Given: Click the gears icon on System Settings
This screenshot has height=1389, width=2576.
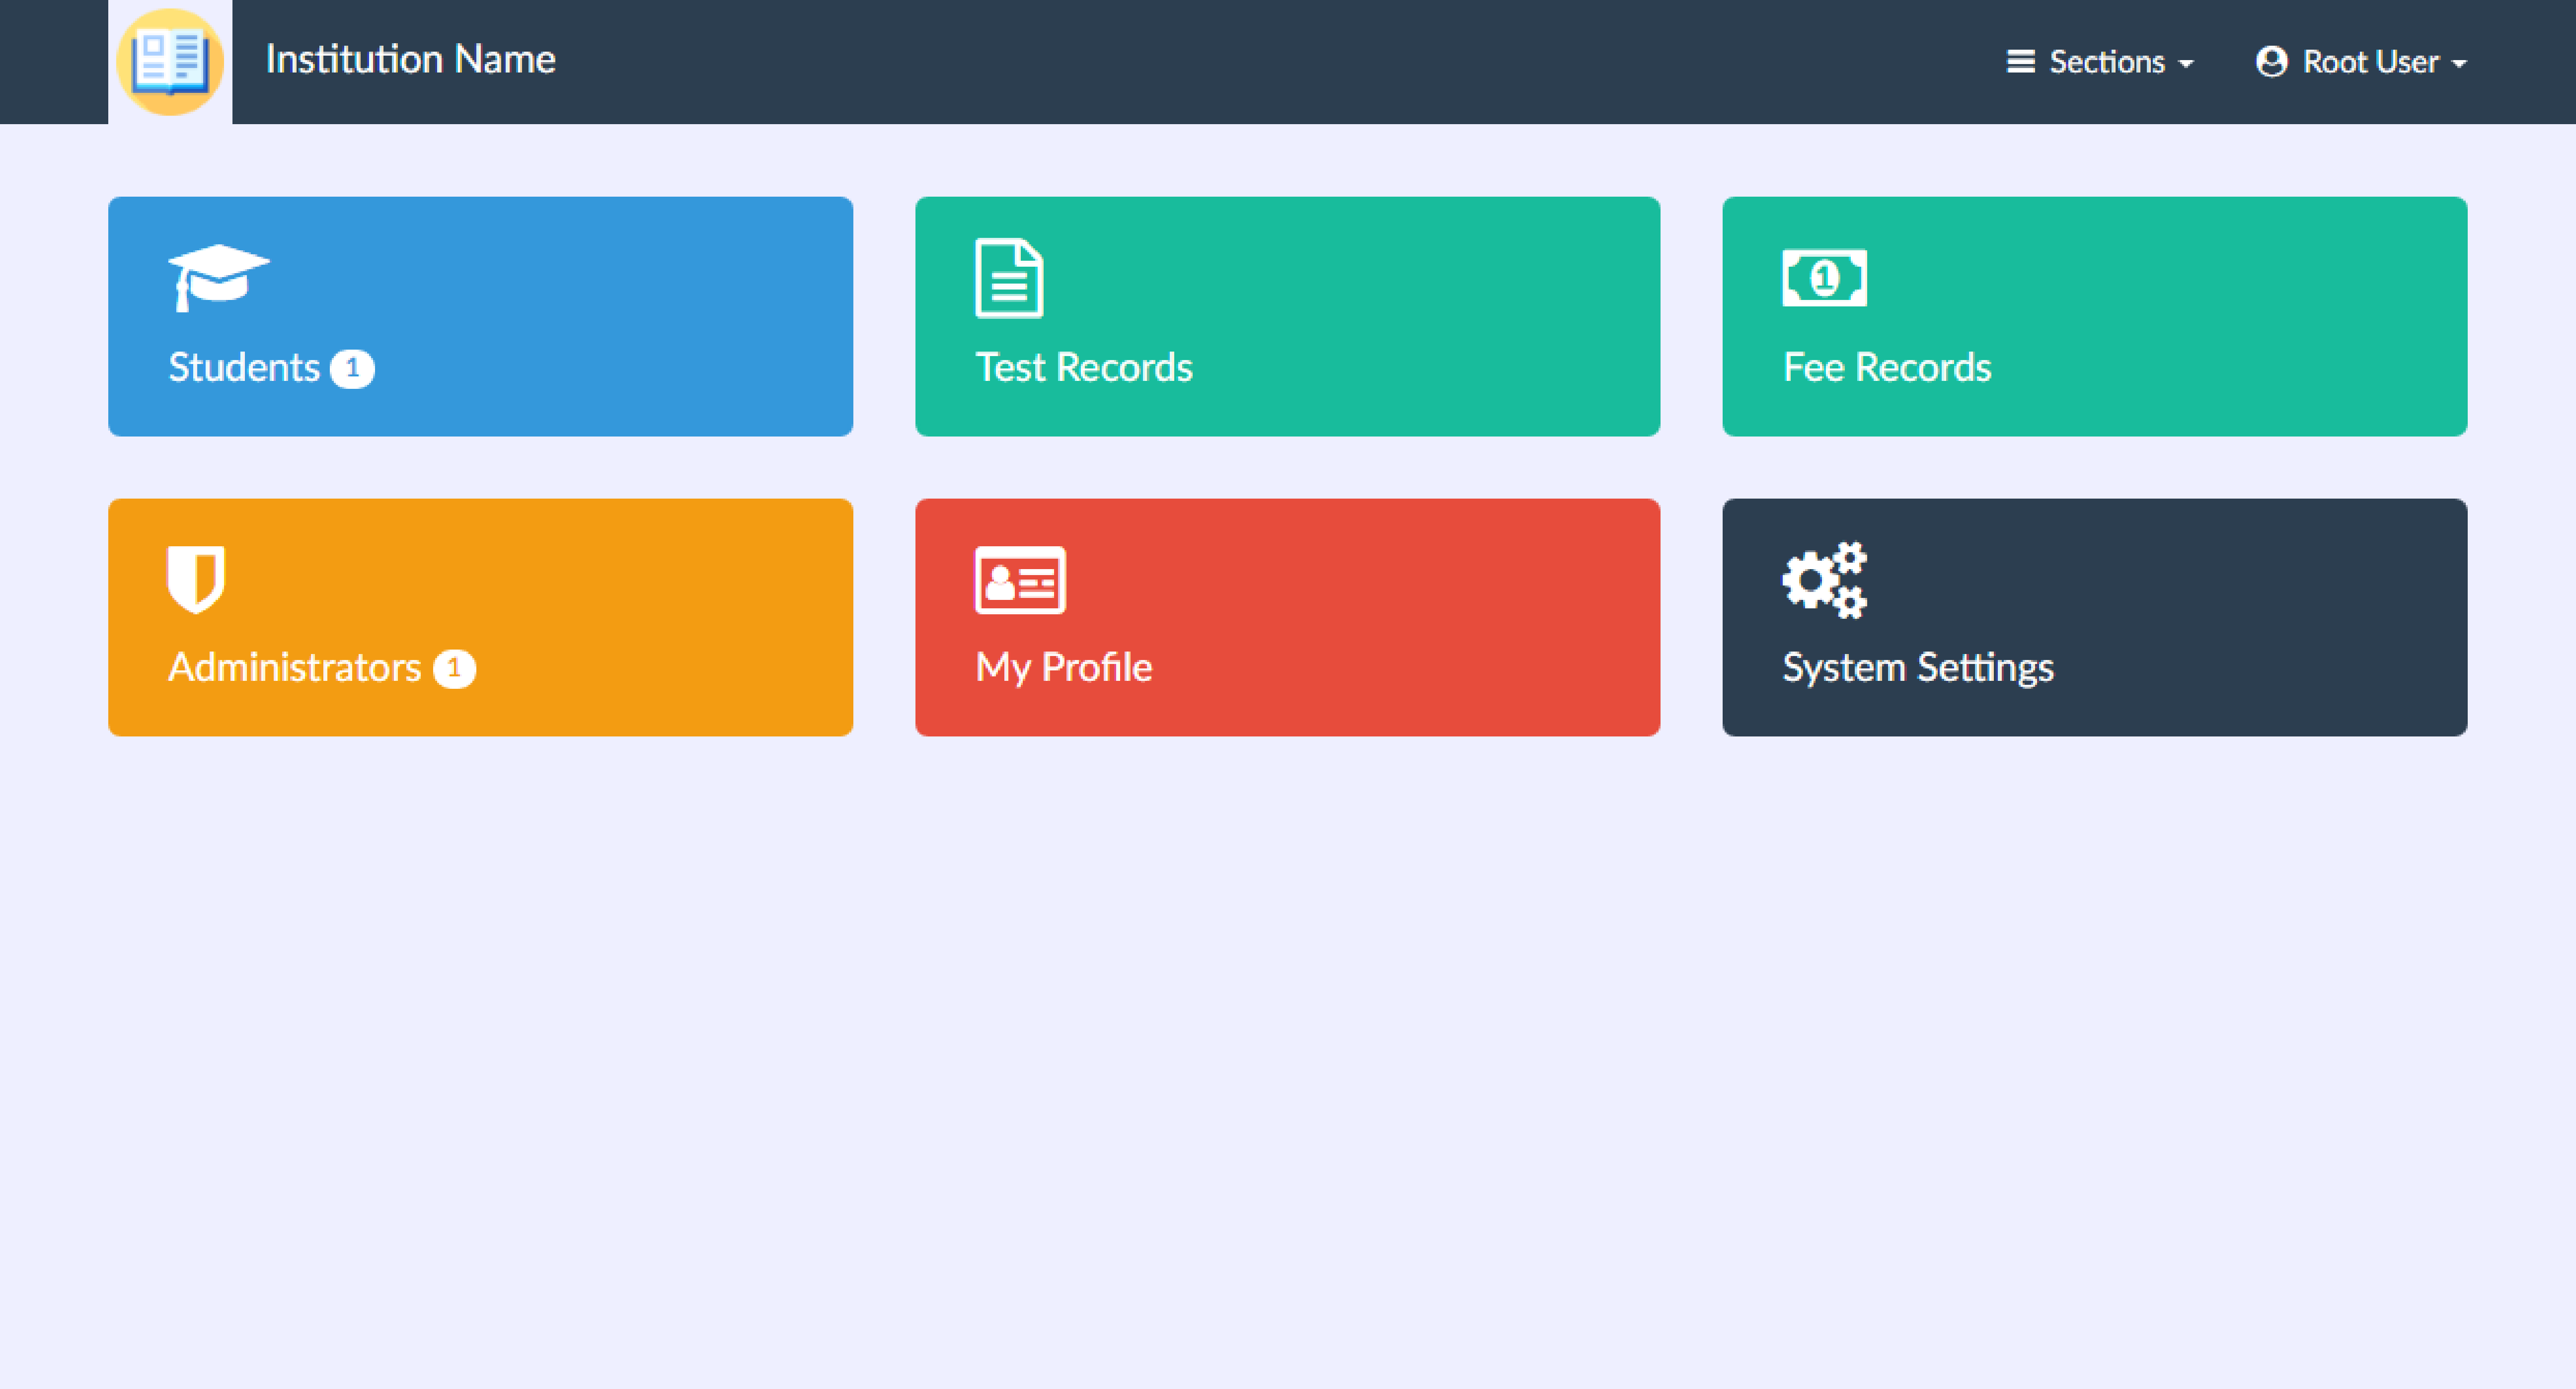Looking at the screenshot, I should tap(1824, 580).
